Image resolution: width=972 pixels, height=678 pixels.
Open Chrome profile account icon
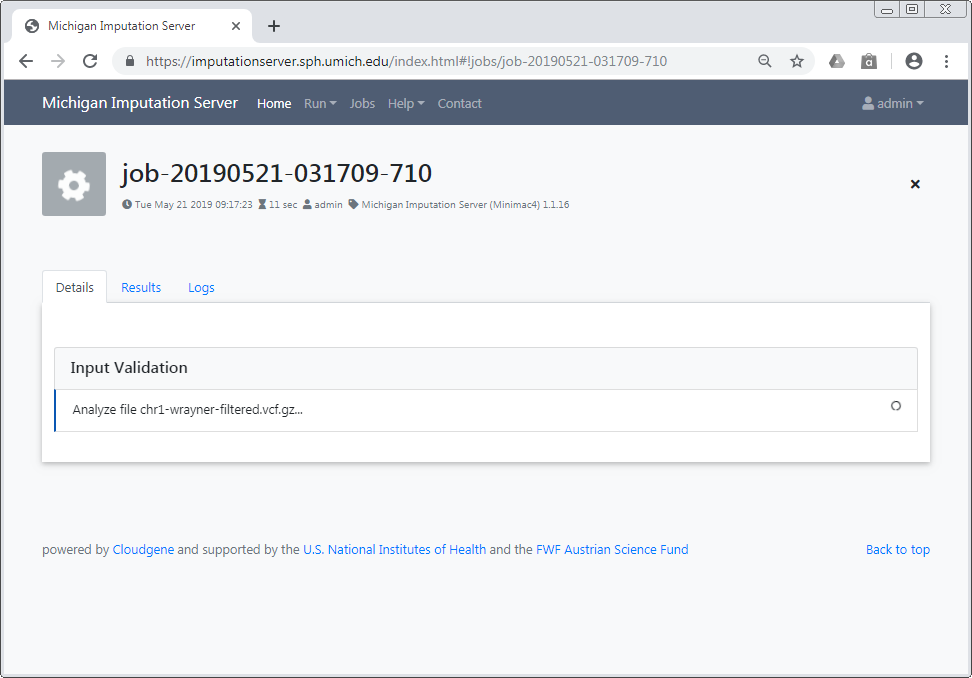coord(913,61)
